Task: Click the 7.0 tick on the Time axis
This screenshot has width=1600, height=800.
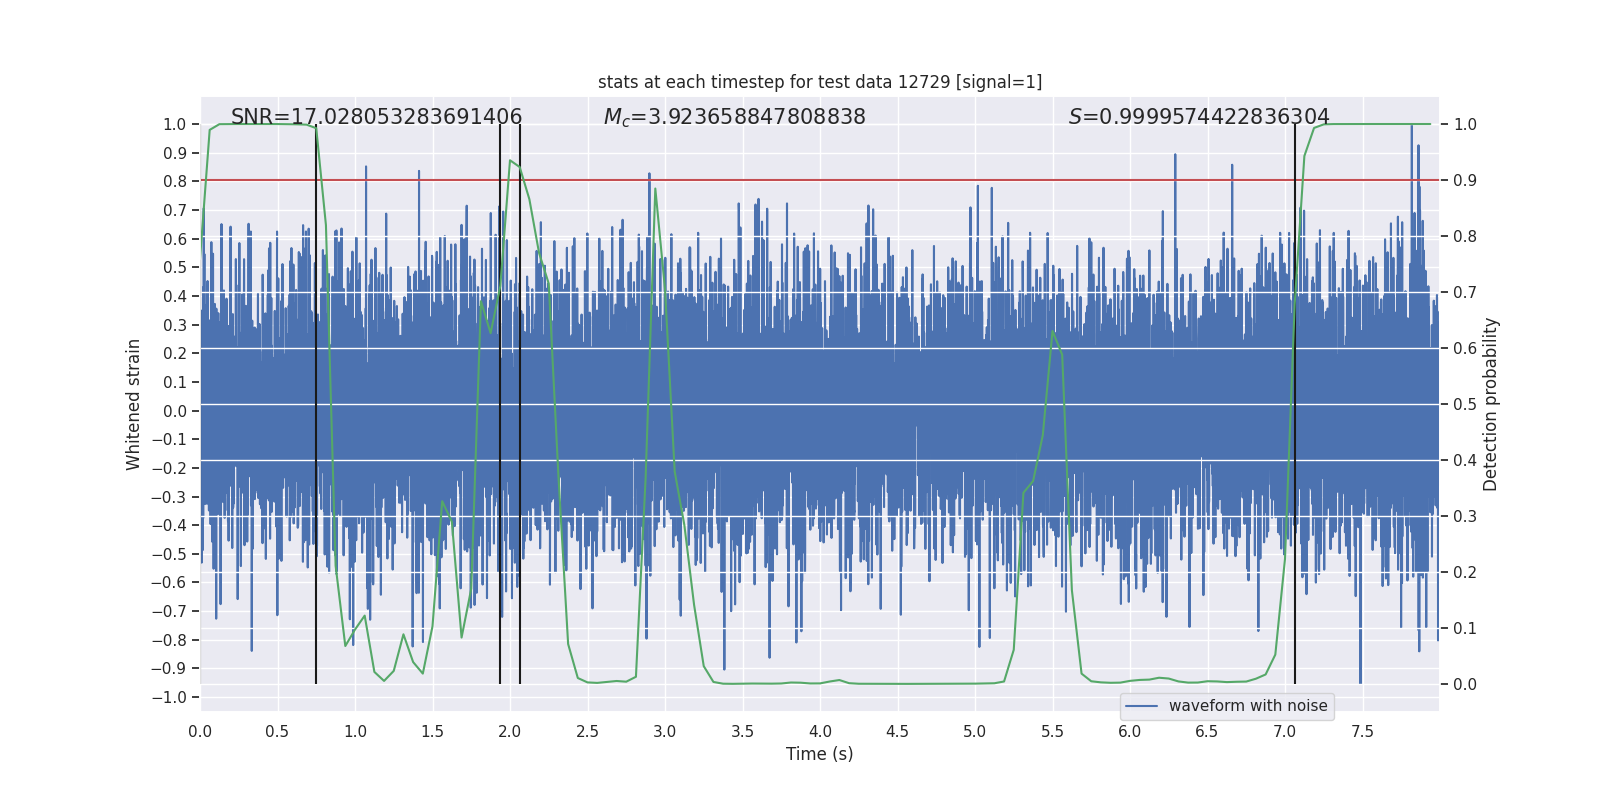Action: 1285,731
